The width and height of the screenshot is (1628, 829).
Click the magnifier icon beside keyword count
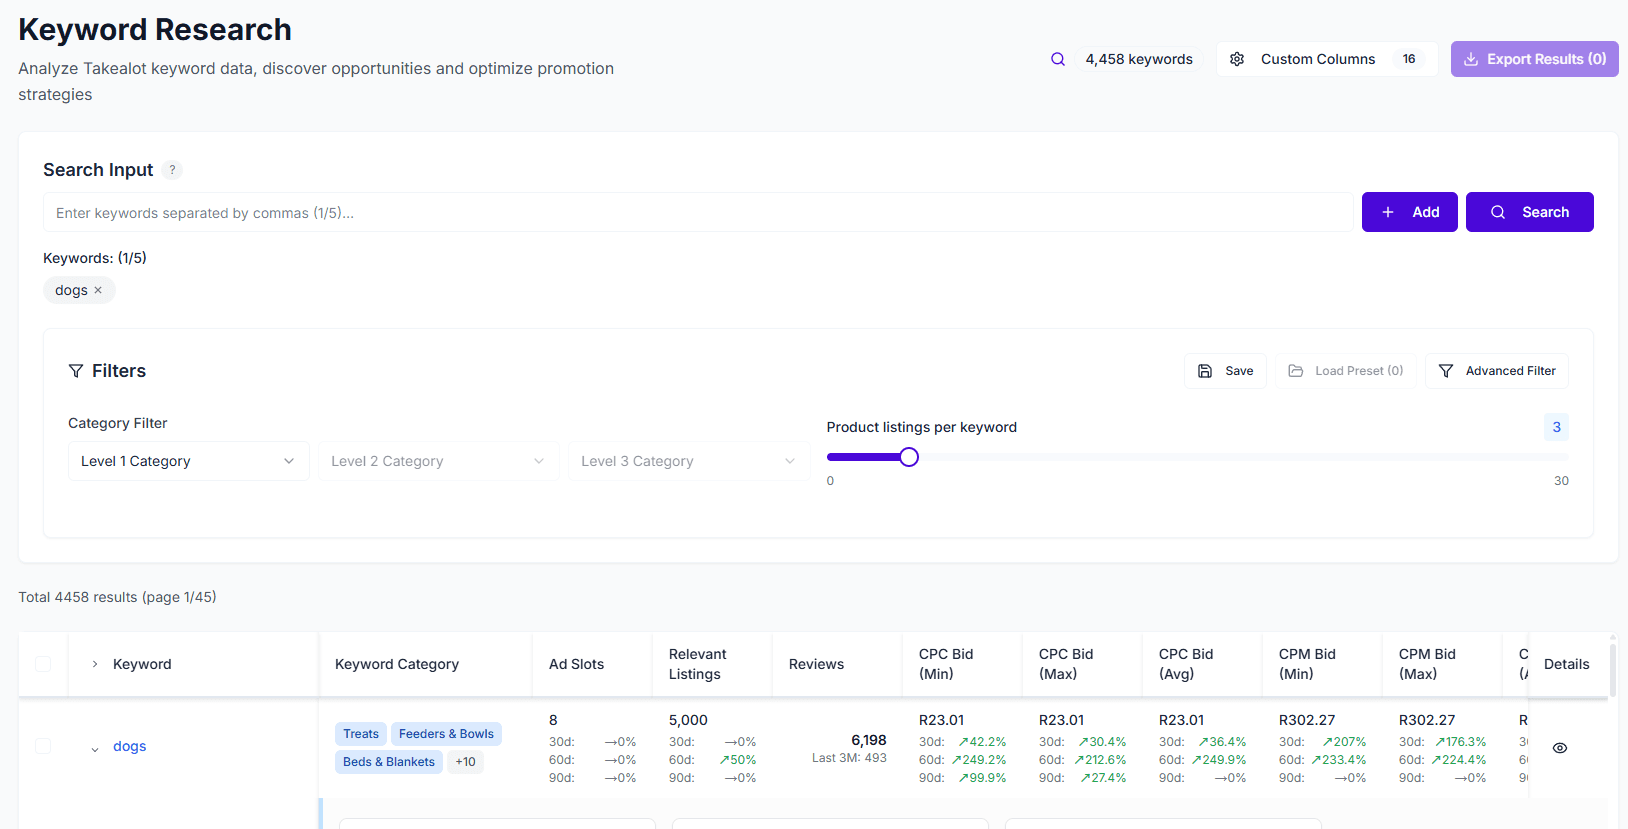(x=1057, y=59)
